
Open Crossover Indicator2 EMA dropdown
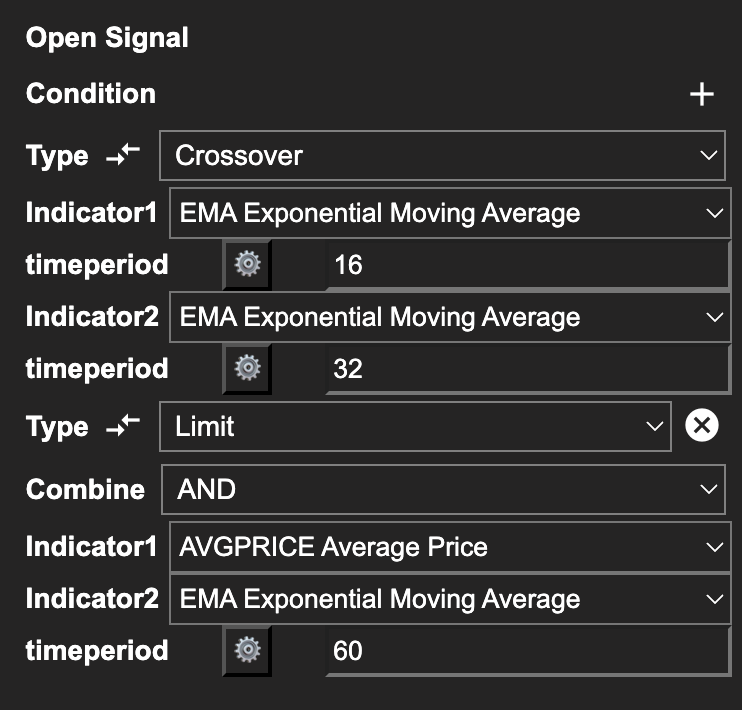(x=450, y=317)
